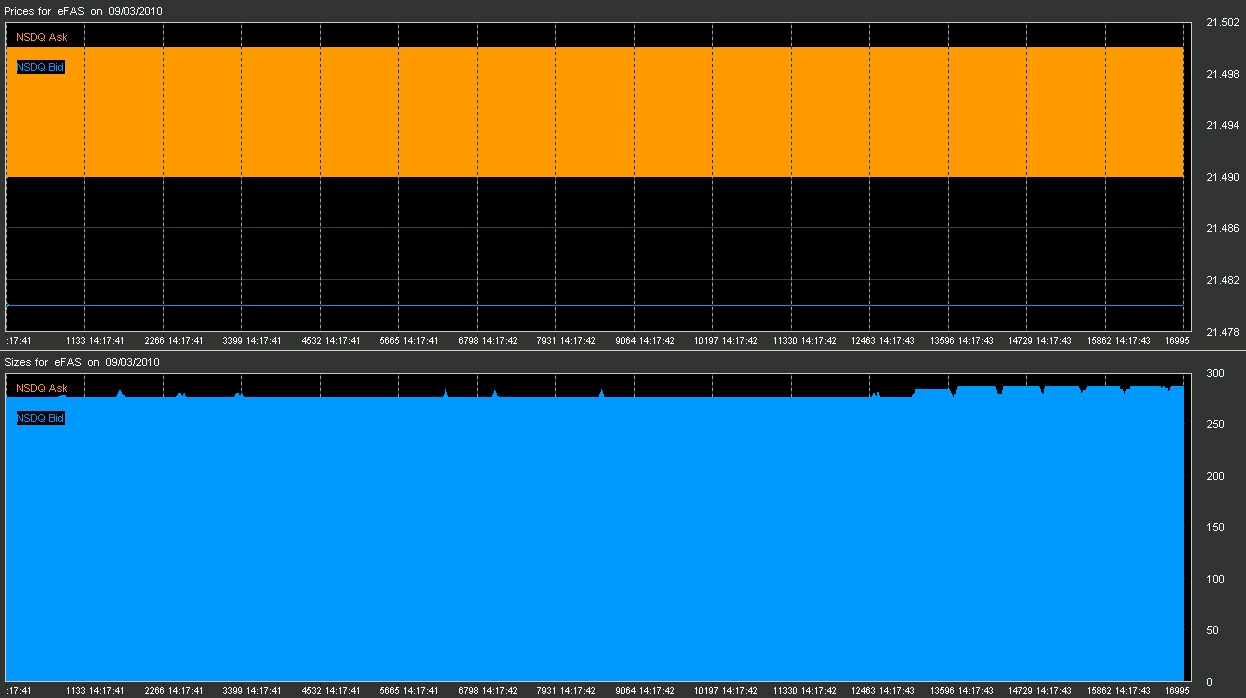Click '9064 14:17:42' under the Prices chart
This screenshot has width=1246, height=698.
645,341
